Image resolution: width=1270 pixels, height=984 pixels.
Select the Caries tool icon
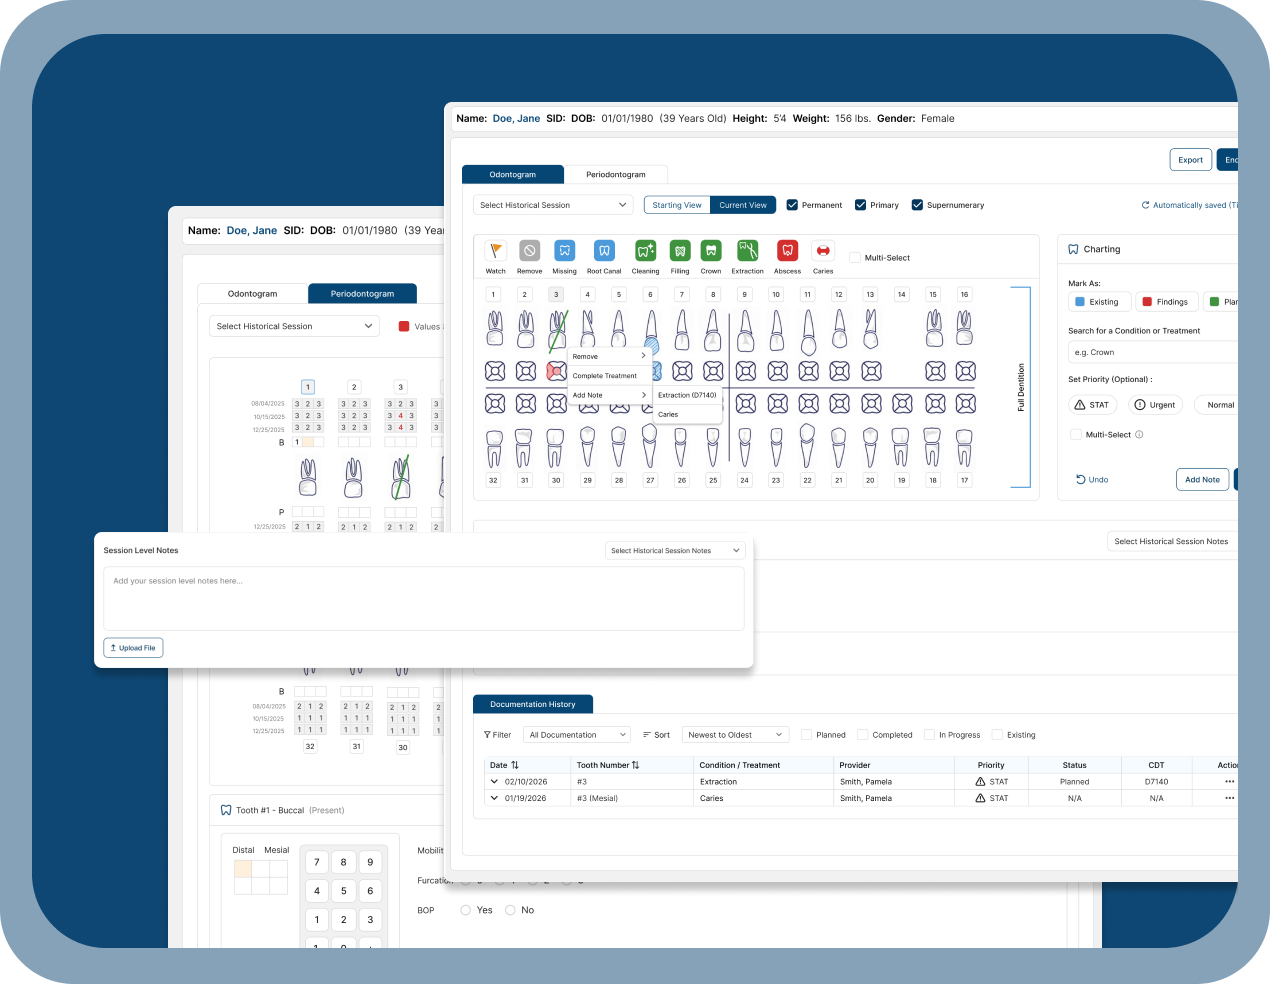click(x=823, y=250)
